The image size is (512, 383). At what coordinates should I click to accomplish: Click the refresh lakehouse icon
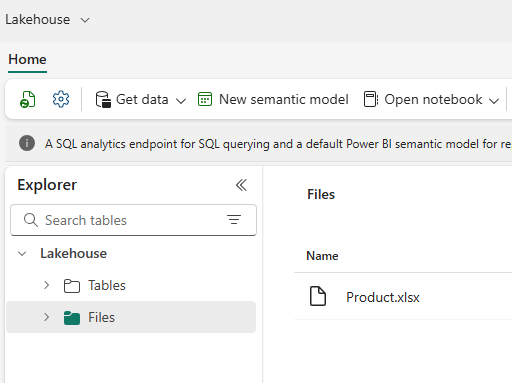(27, 99)
